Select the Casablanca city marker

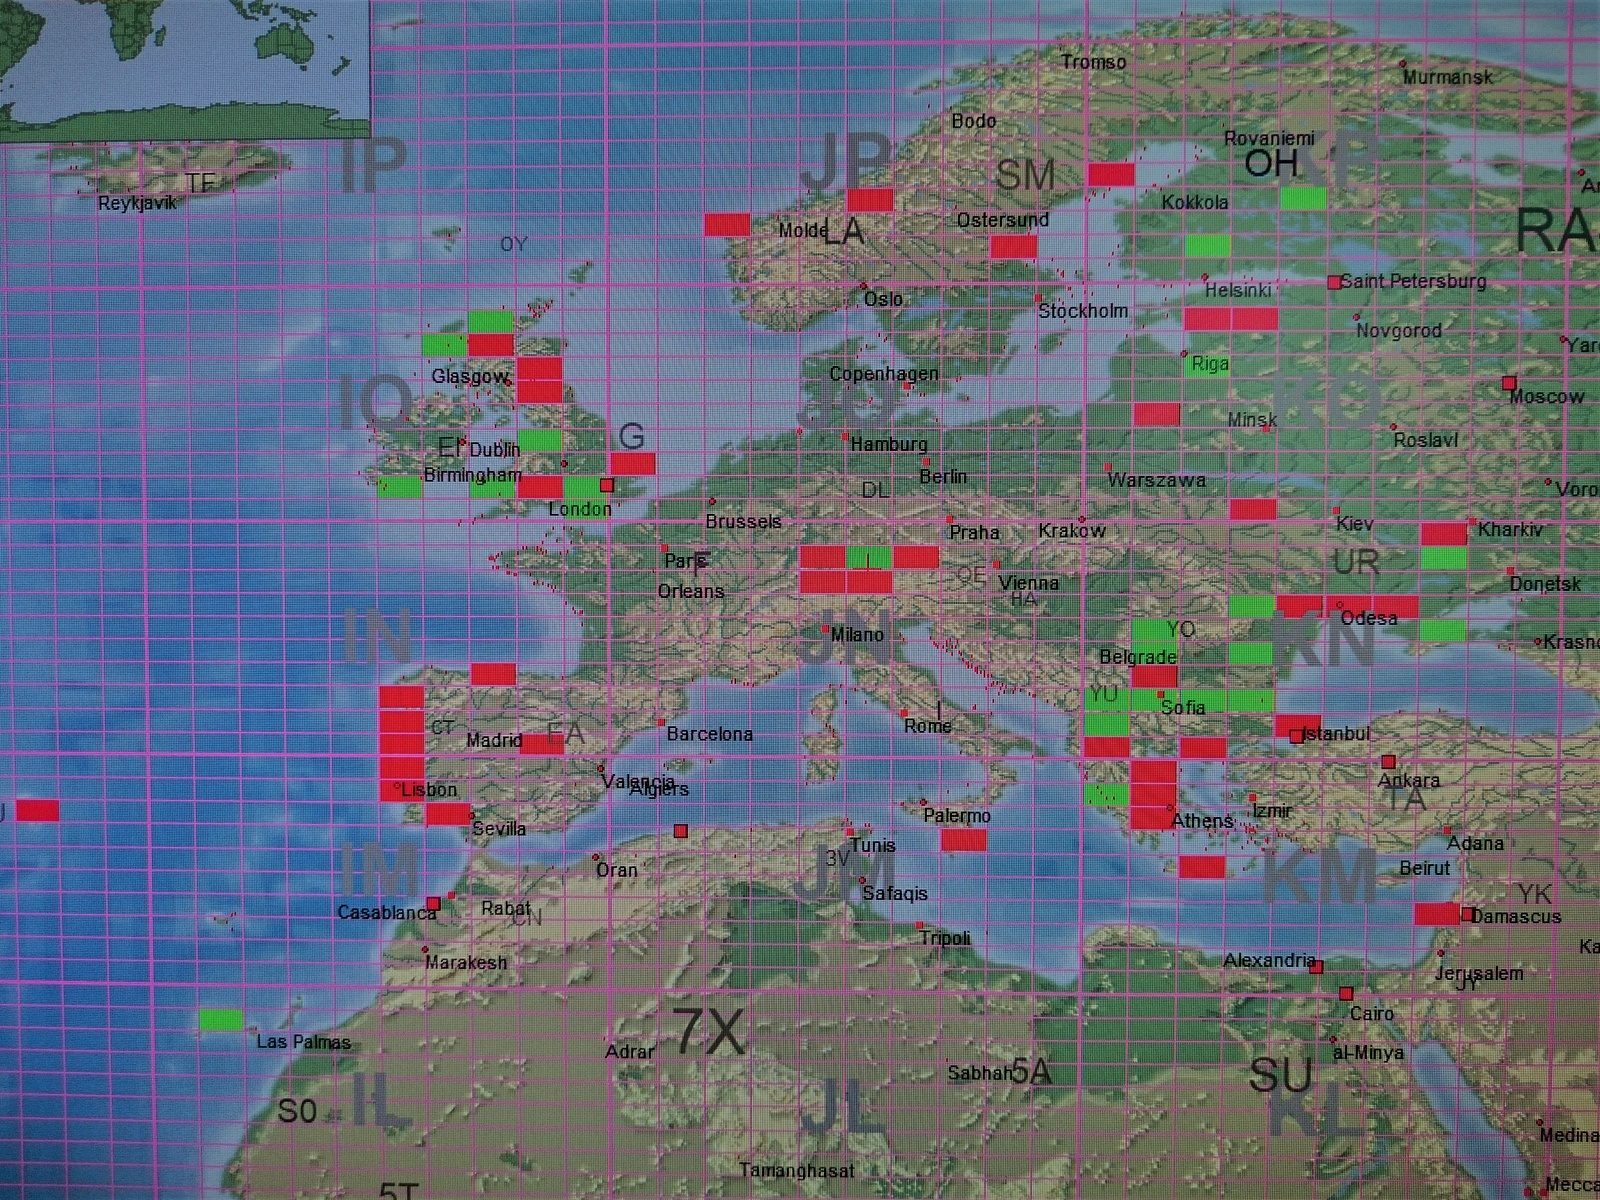433,903
